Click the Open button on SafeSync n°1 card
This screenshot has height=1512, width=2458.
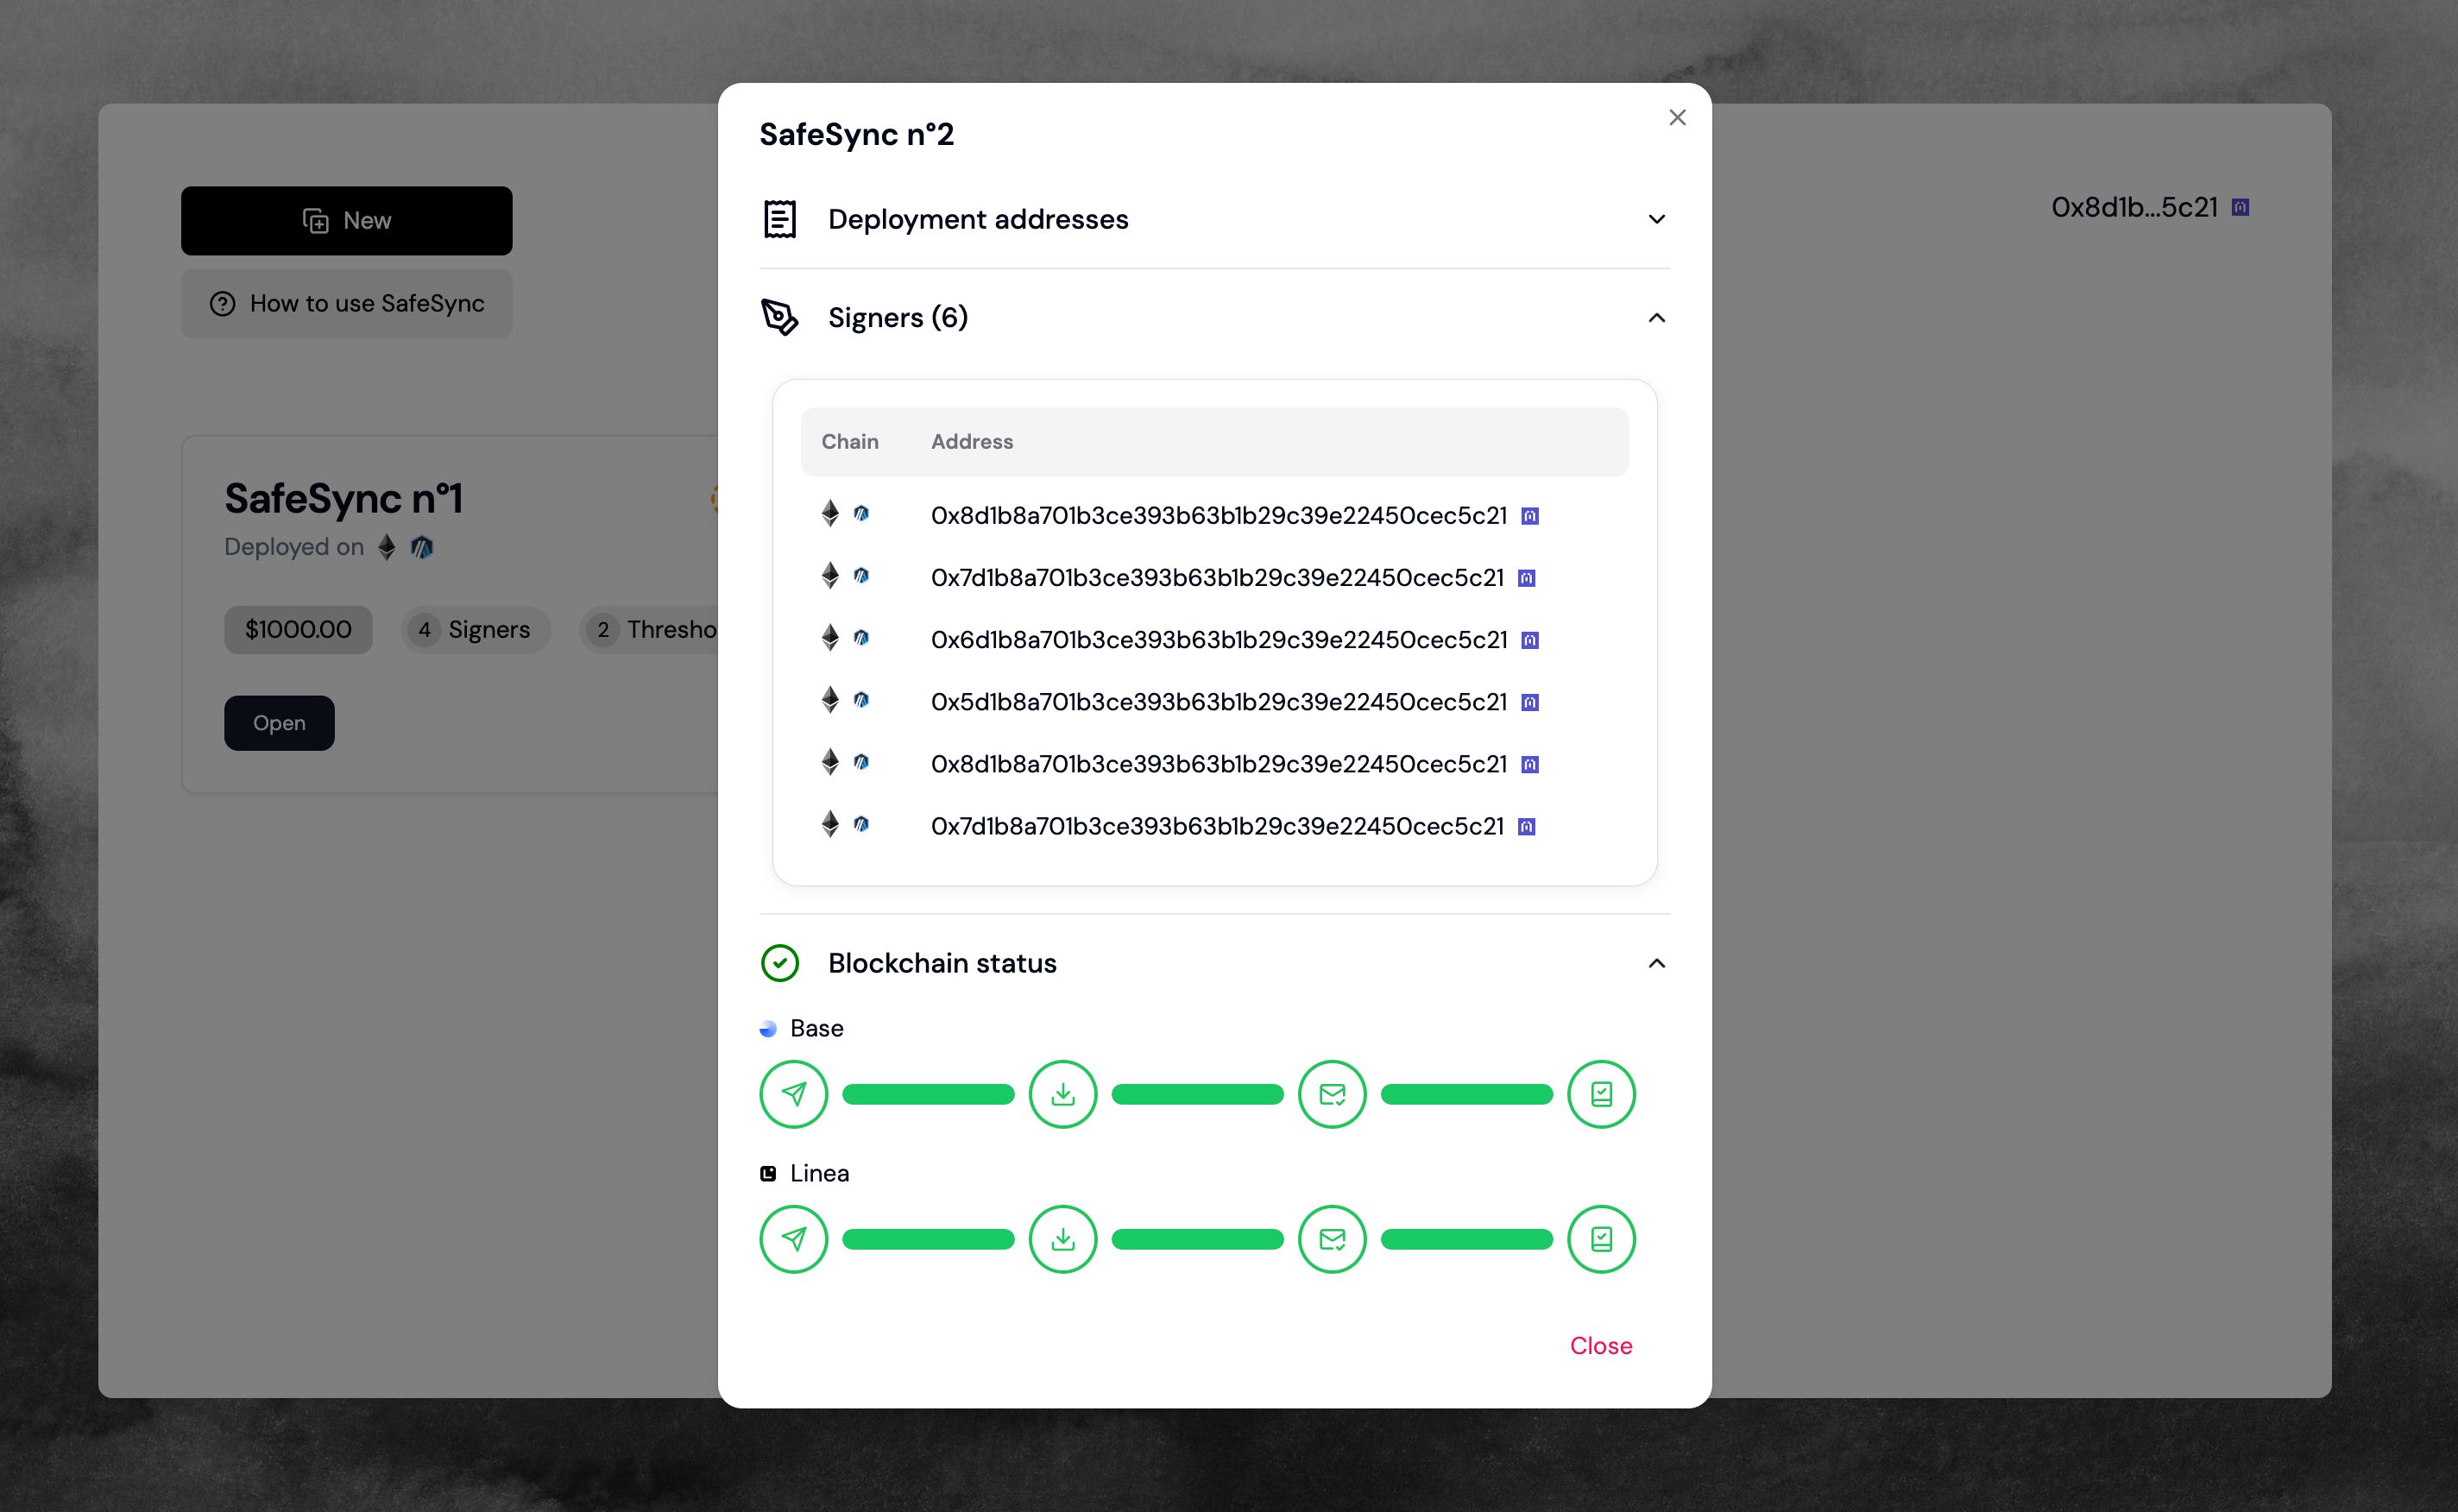279,723
